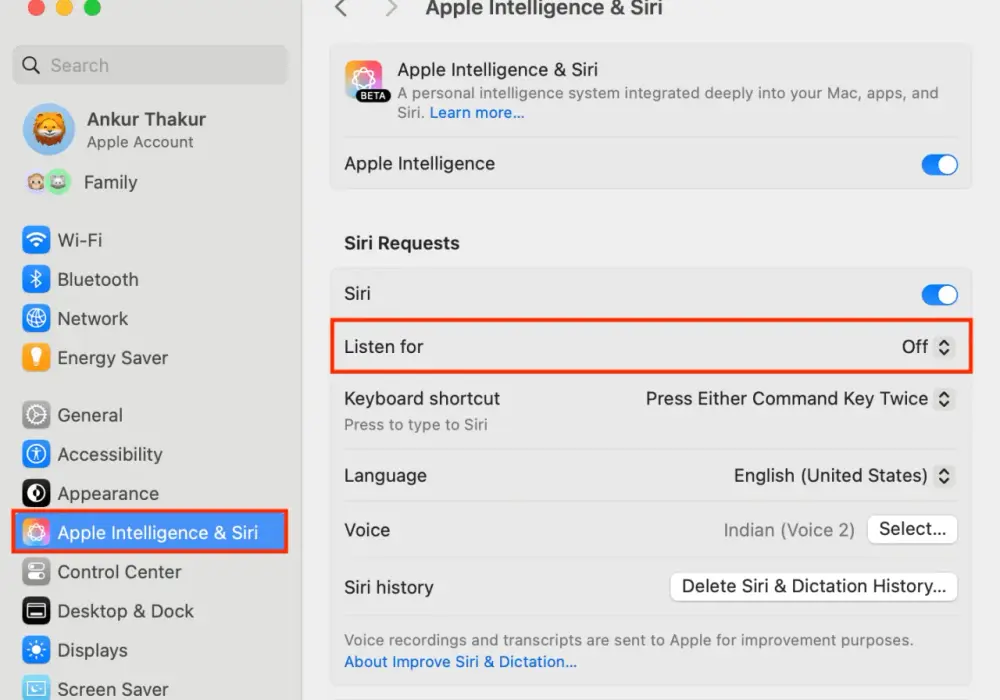The height and width of the screenshot is (700, 1000).
Task: Click the Accessibility icon
Action: coord(36,455)
